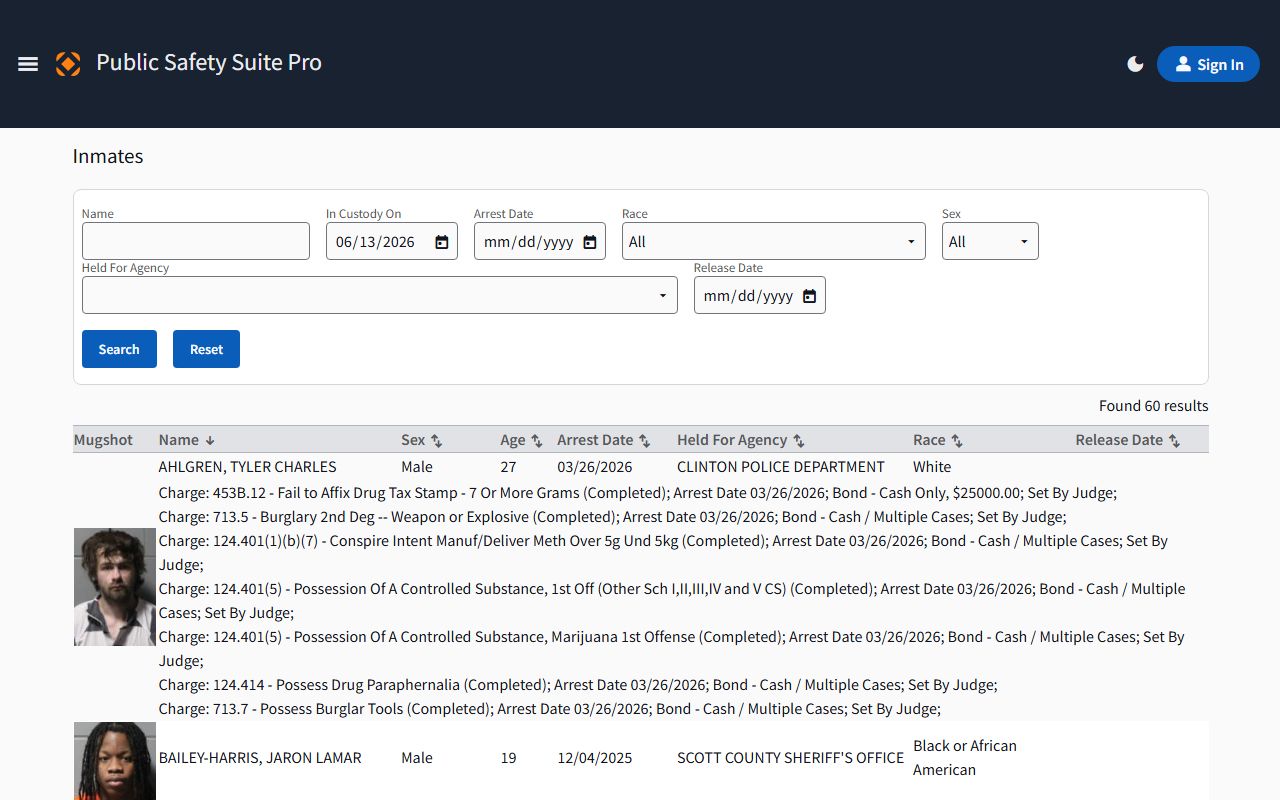Click CLINTON POLICE DEPARTMENT agency cell

[x=781, y=467]
